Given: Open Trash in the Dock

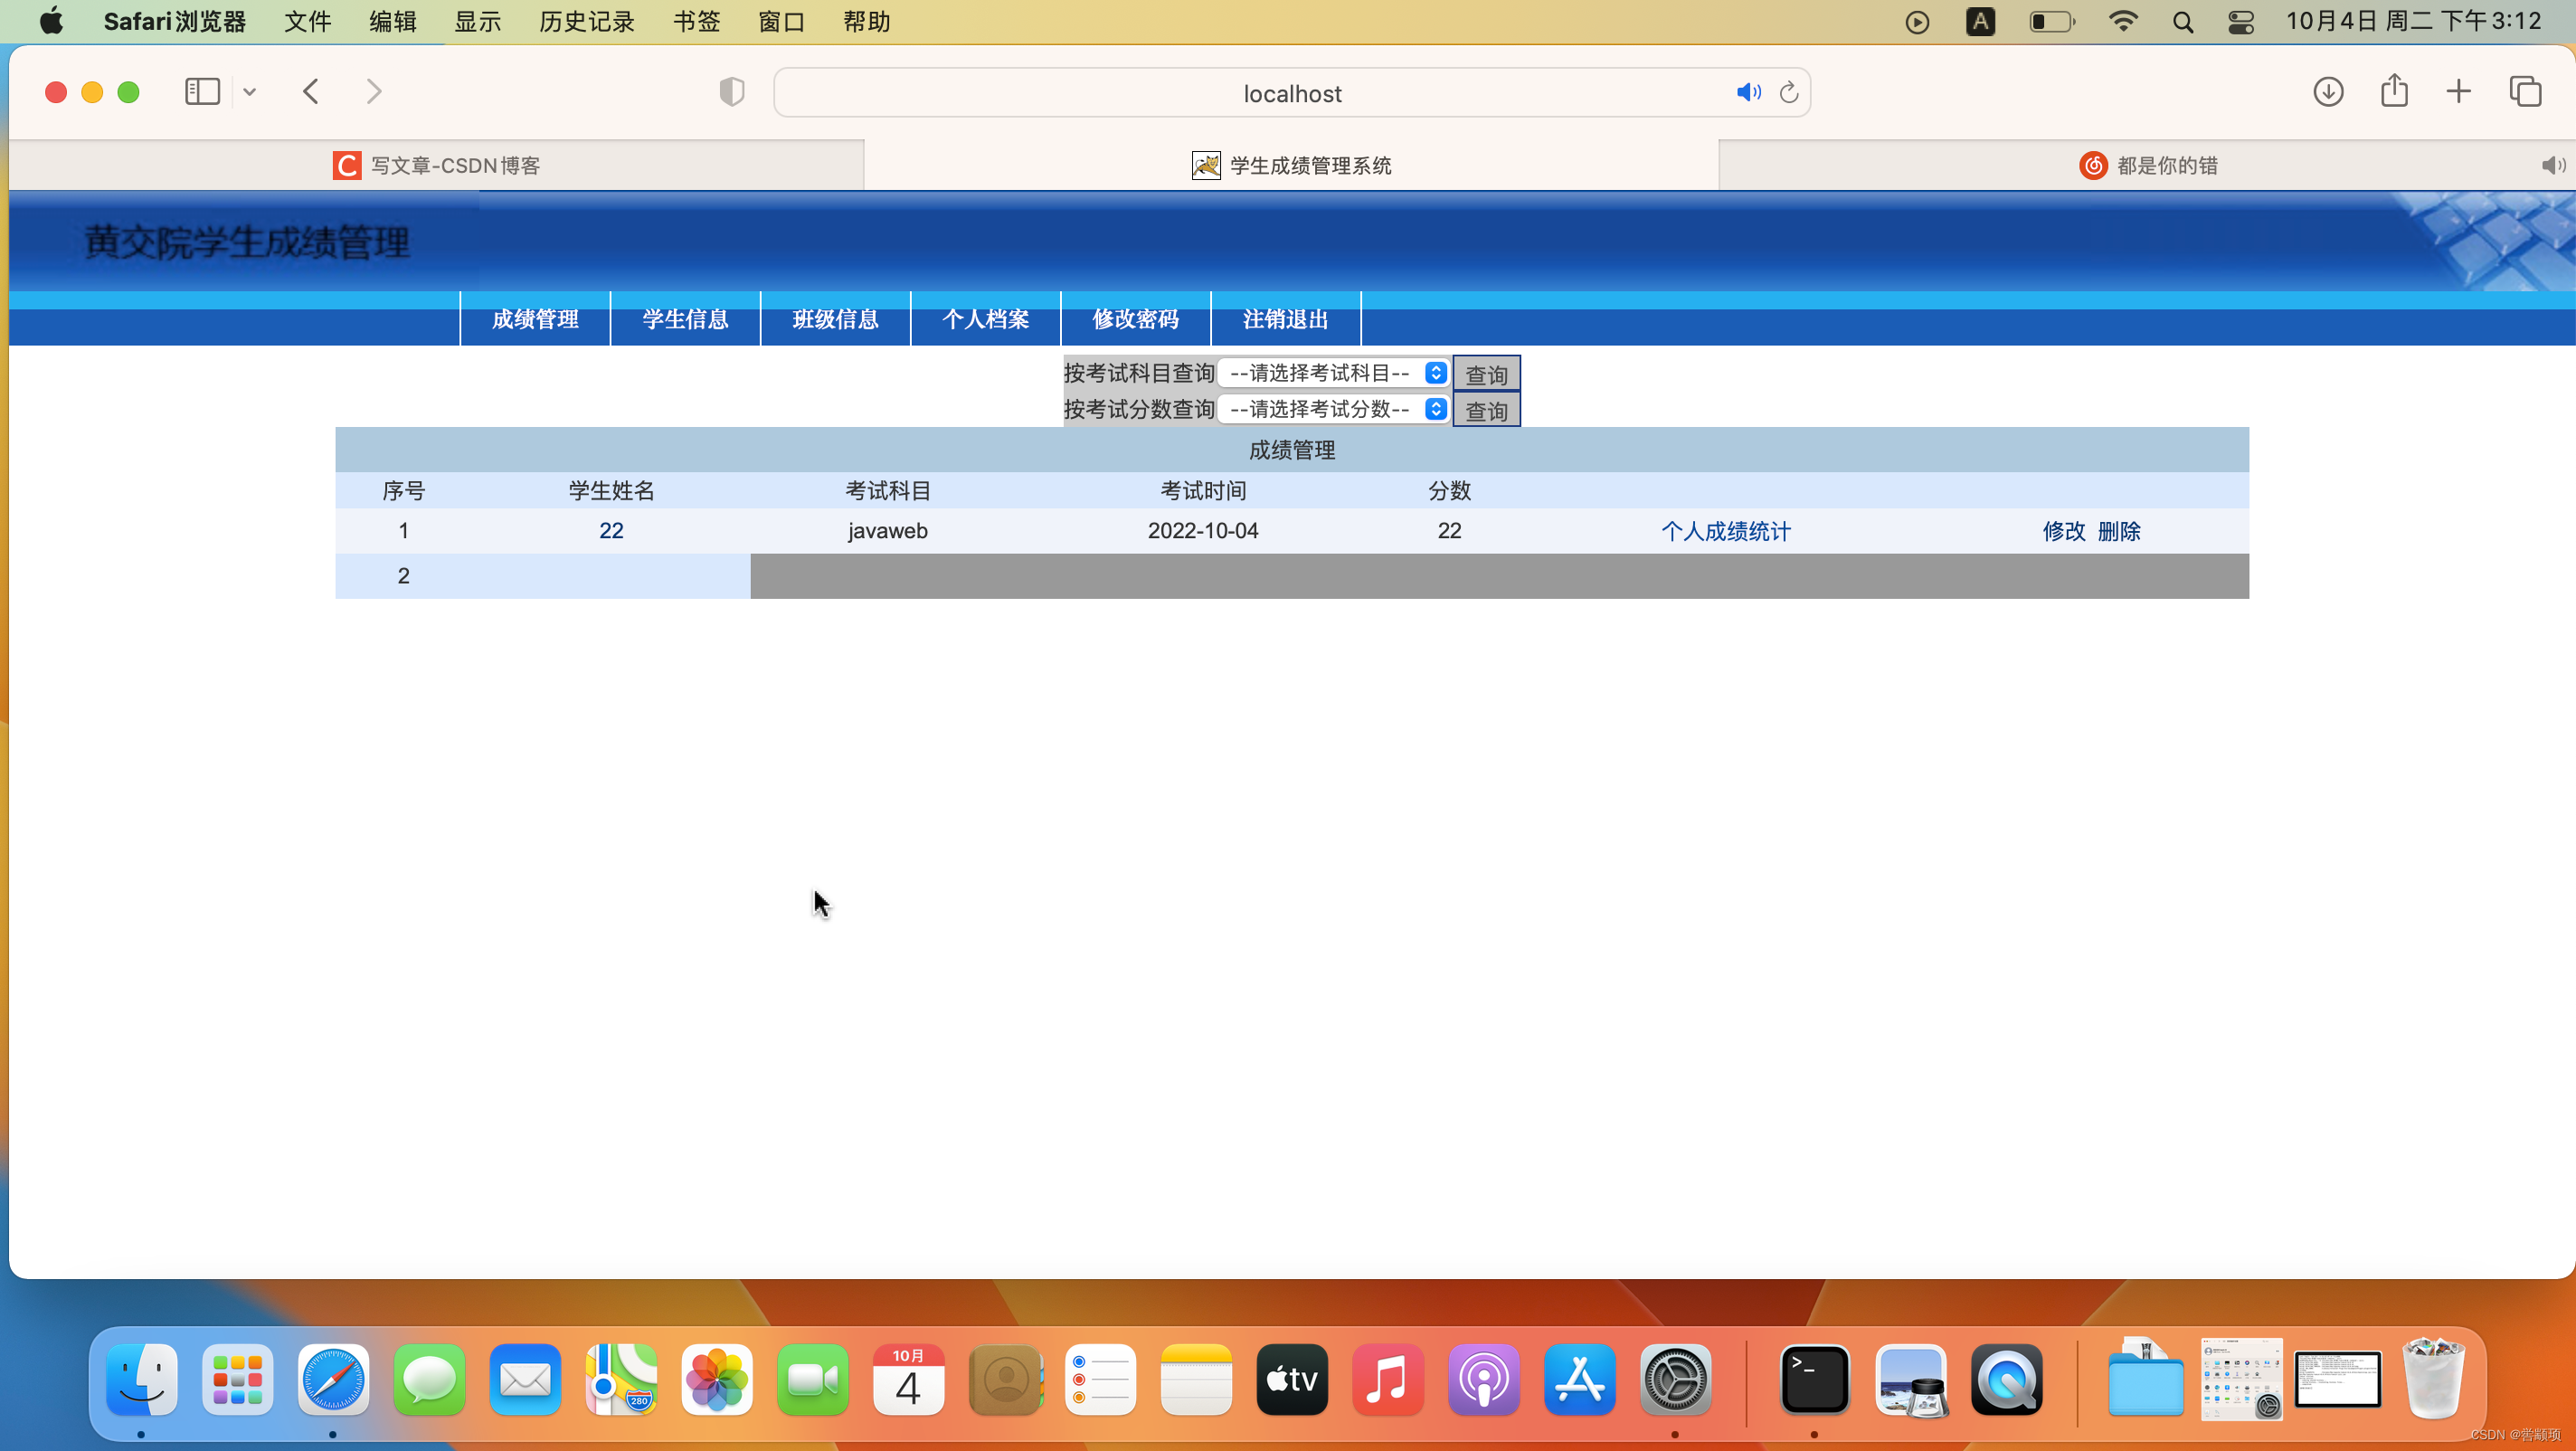Looking at the screenshot, I should [x=2434, y=1380].
